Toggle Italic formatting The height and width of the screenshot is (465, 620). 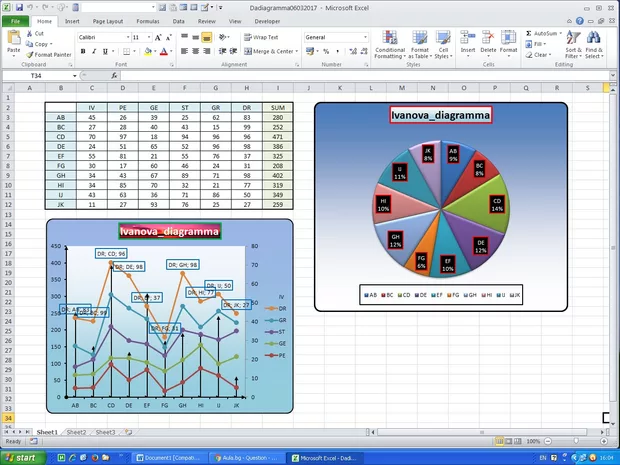[94, 51]
